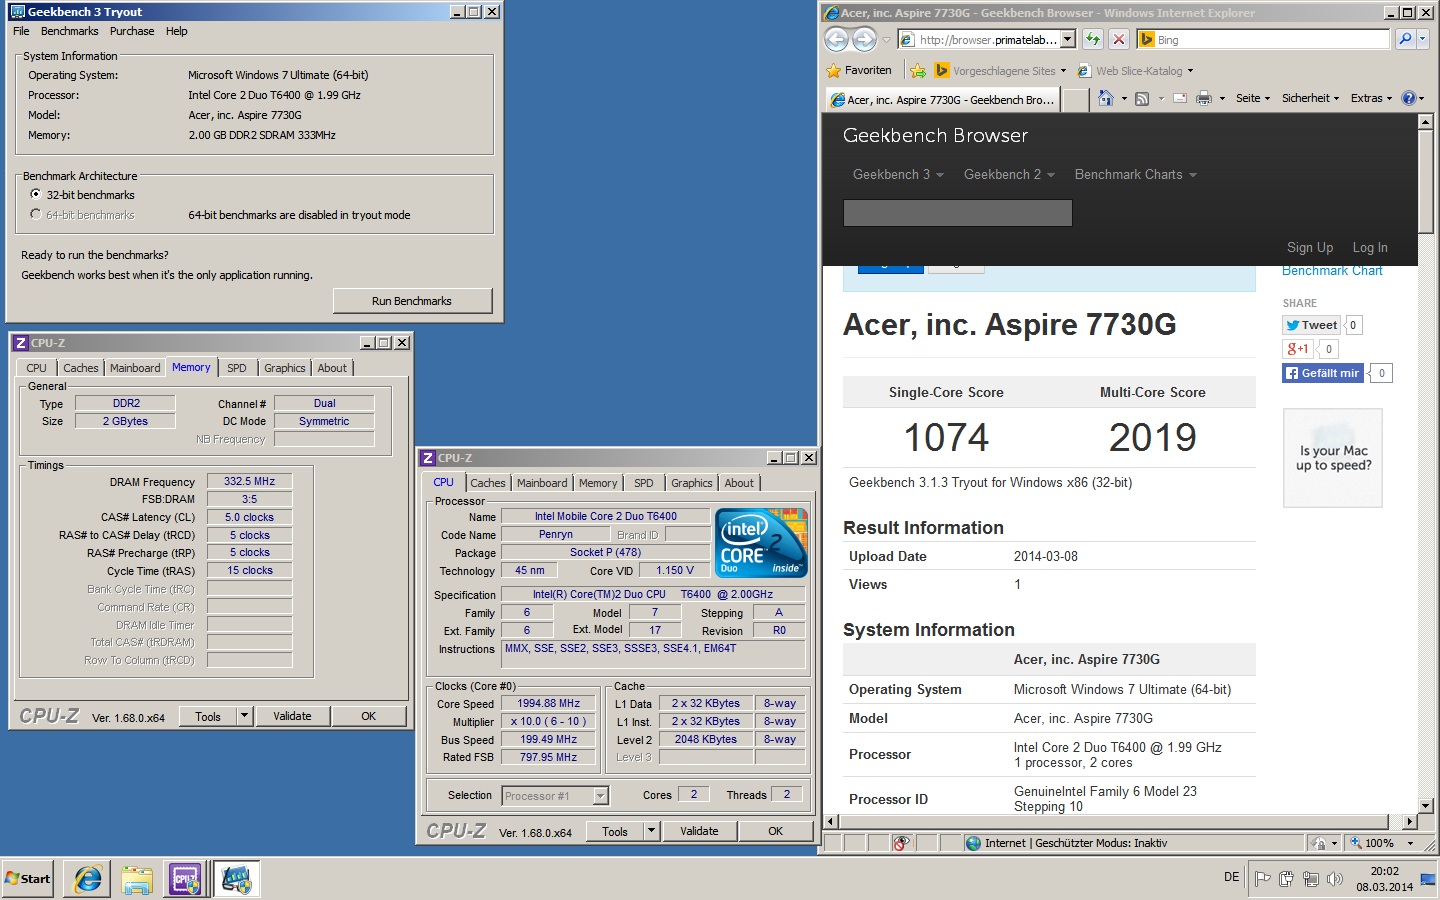Image resolution: width=1440 pixels, height=900 pixels.
Task: Click the Intel Core 2 Duo logo
Action: click(761, 543)
